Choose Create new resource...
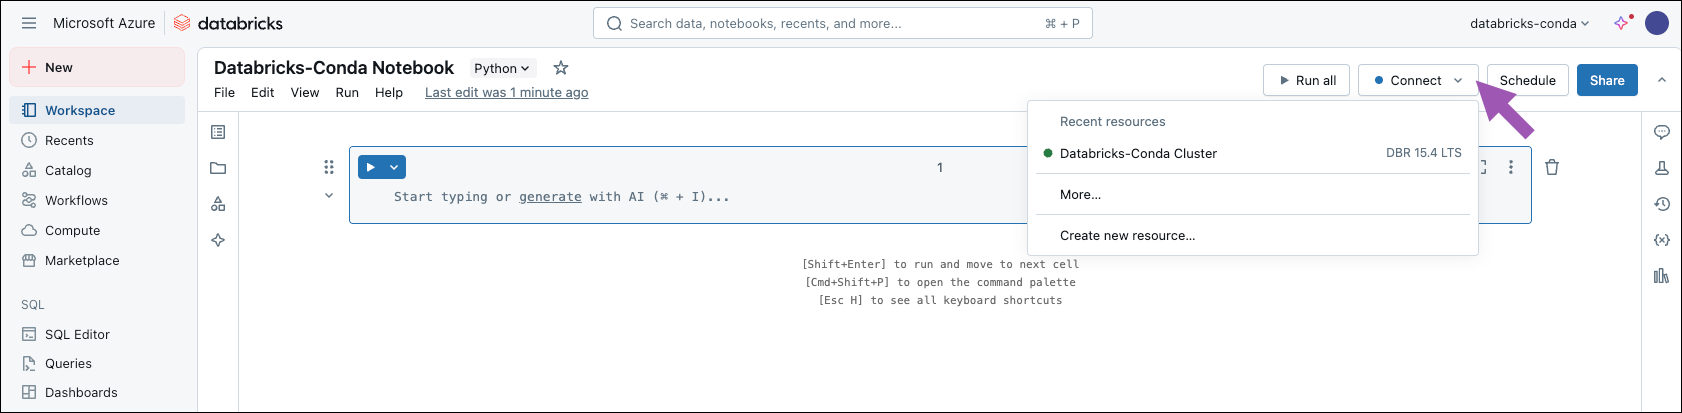 (x=1252, y=235)
